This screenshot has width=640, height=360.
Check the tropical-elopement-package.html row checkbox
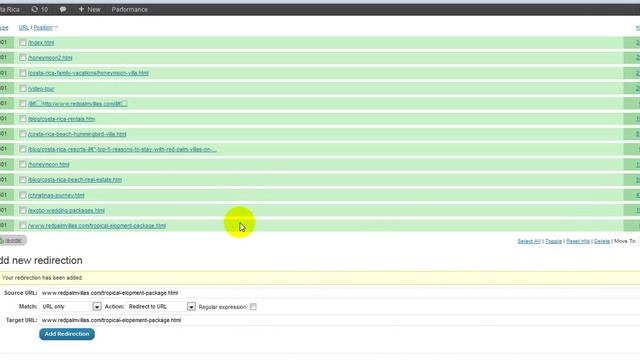(x=22, y=225)
